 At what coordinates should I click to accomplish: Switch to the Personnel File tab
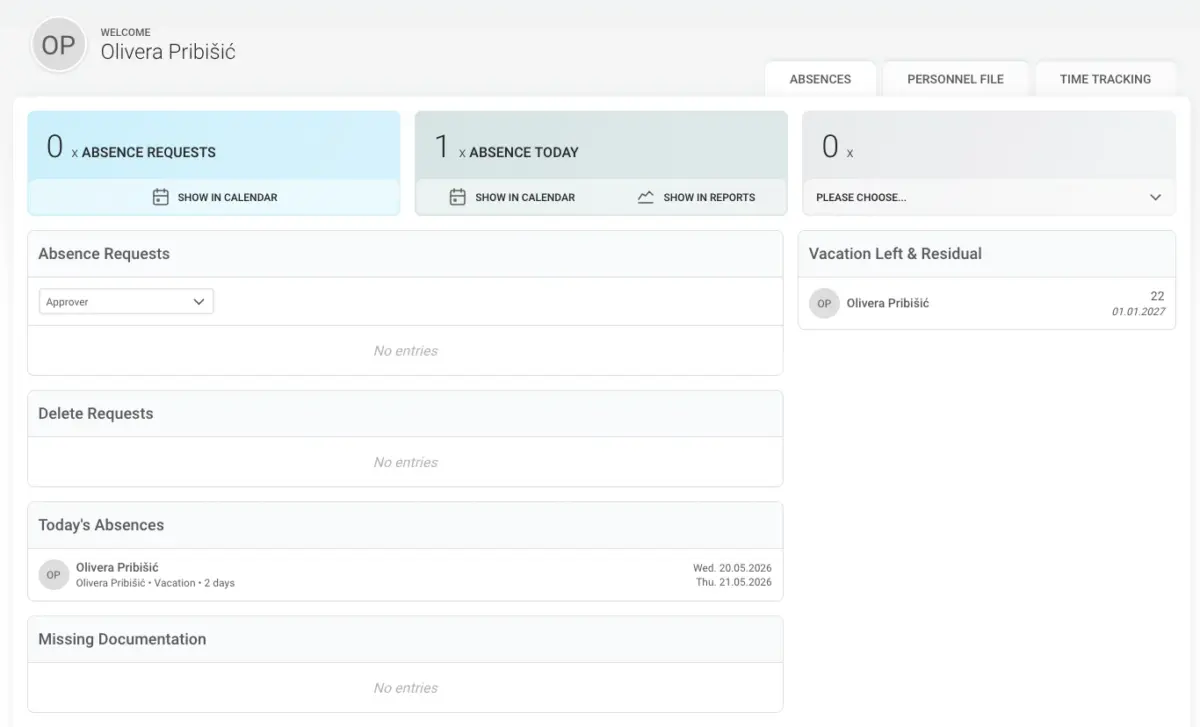click(955, 79)
